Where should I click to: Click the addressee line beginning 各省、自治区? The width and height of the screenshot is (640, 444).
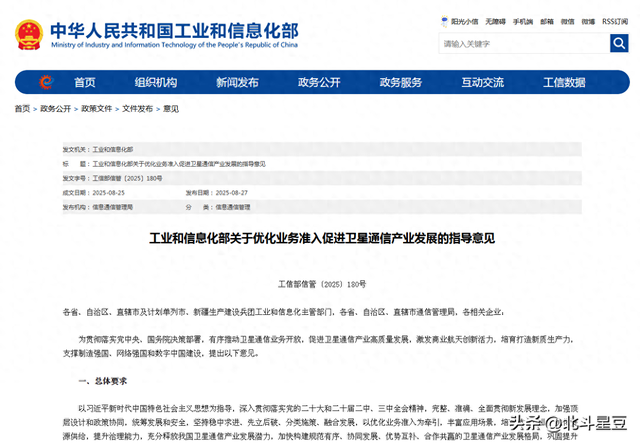tap(283, 312)
